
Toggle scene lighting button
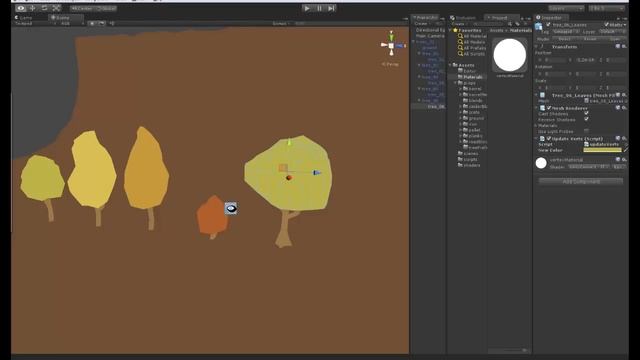(x=92, y=24)
